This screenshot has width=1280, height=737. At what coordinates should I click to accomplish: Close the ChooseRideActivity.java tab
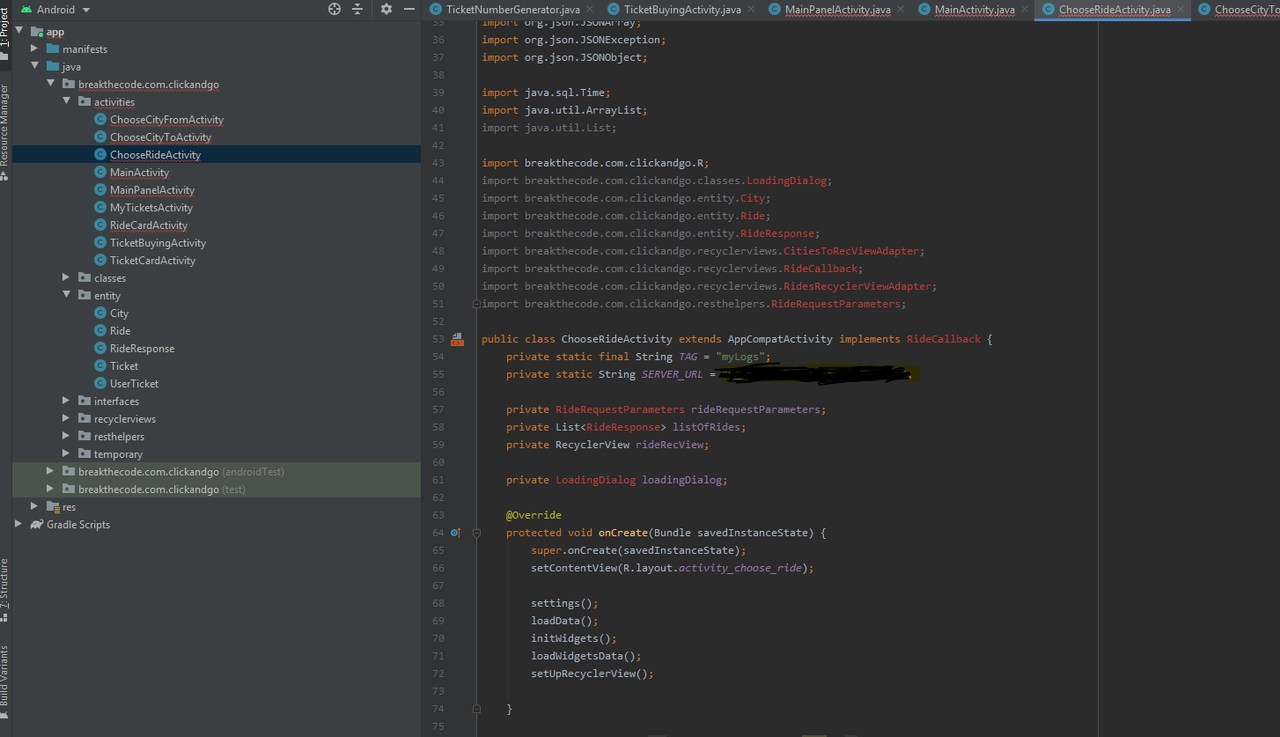click(x=1180, y=9)
